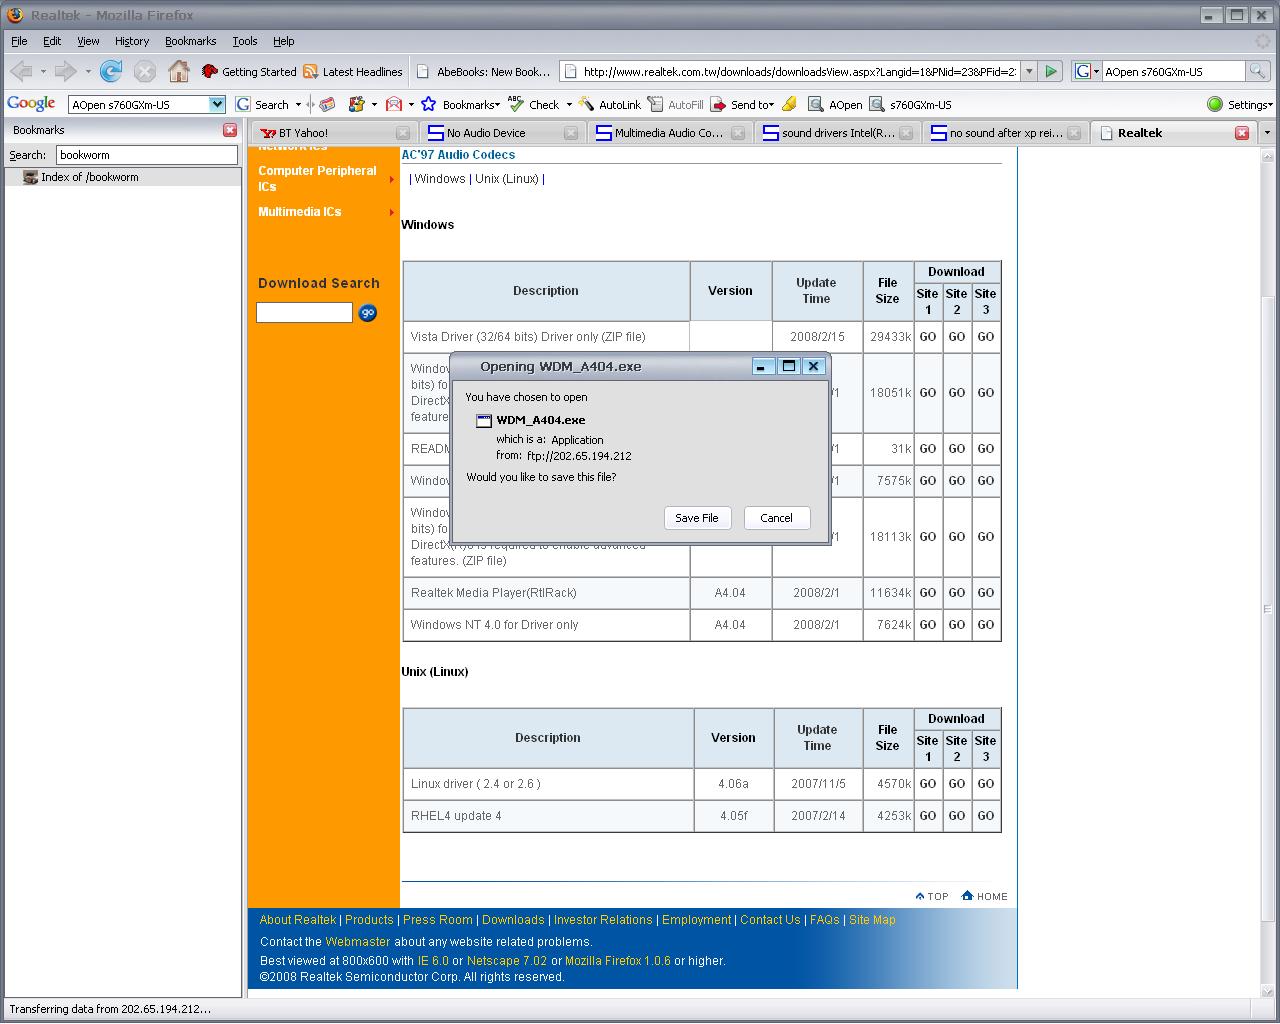Open Send to menu on Google toolbar
1280x1024 pixels.
pos(743,104)
